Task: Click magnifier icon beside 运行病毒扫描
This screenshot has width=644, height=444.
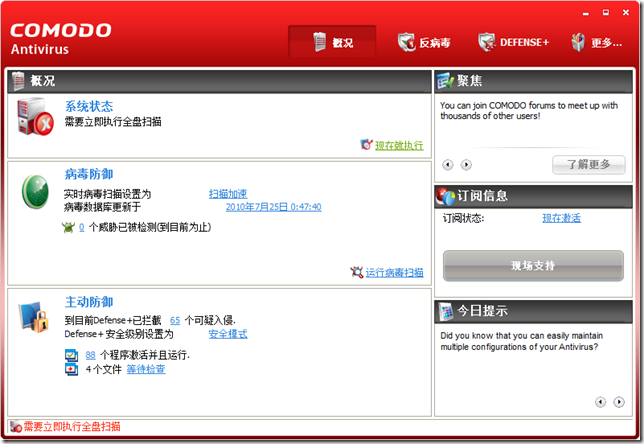Action: [356, 272]
